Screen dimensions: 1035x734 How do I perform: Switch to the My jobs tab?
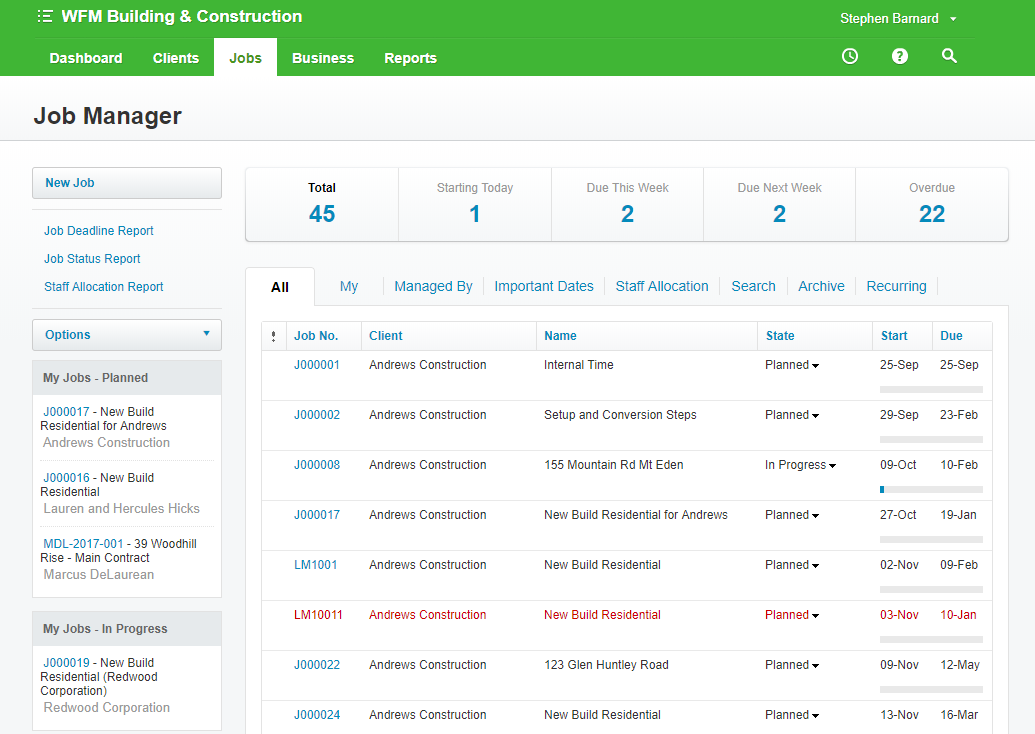tap(349, 286)
